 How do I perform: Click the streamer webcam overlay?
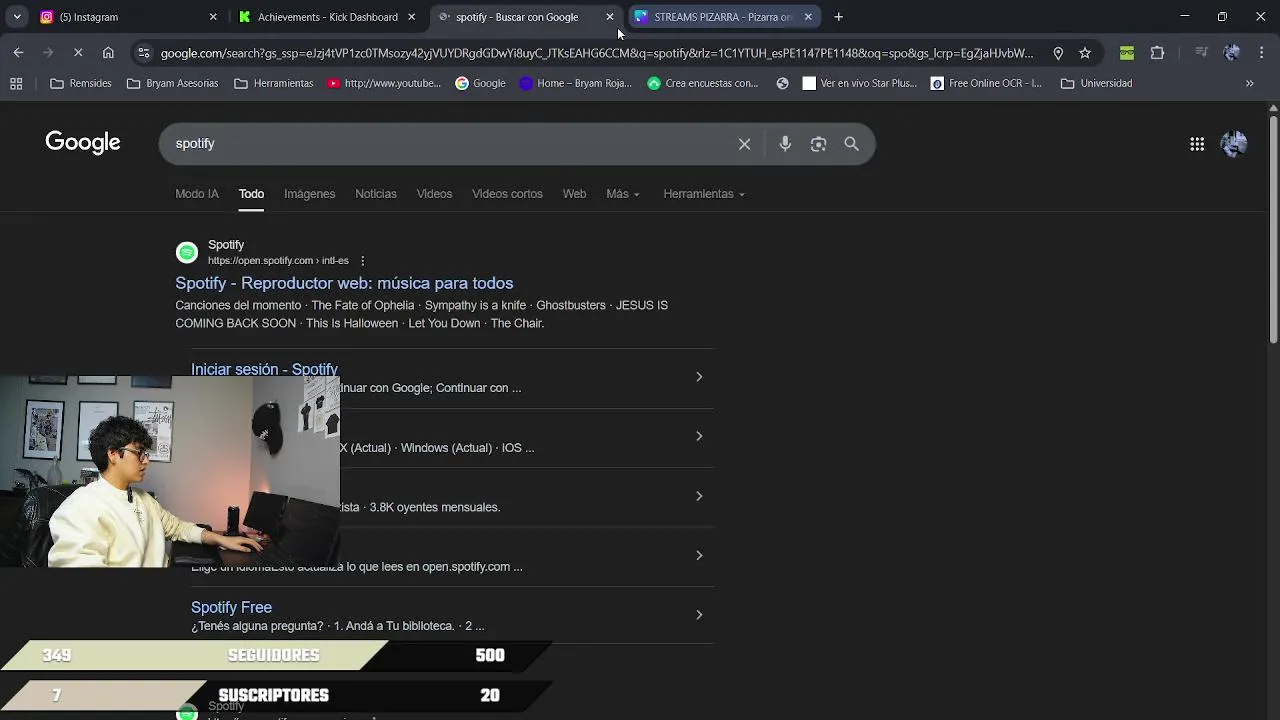pos(170,472)
